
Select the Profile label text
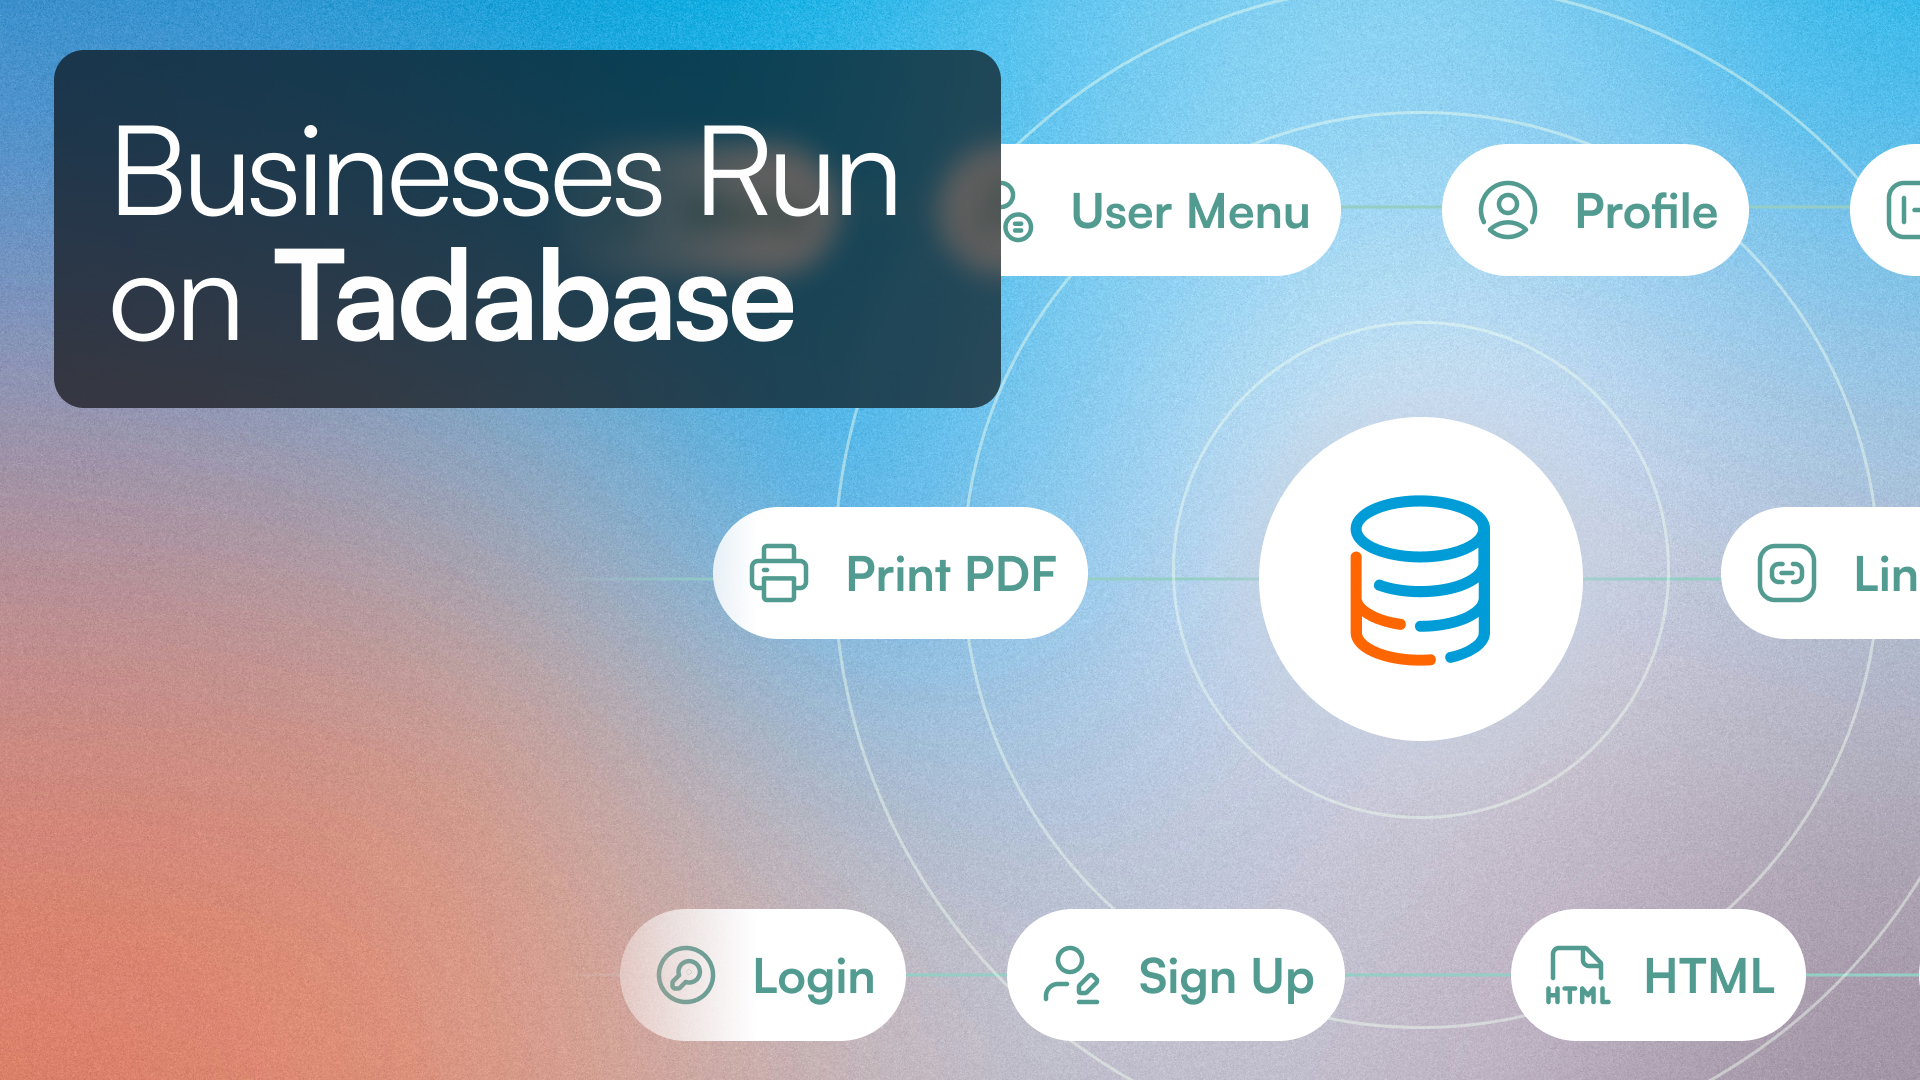click(1646, 211)
